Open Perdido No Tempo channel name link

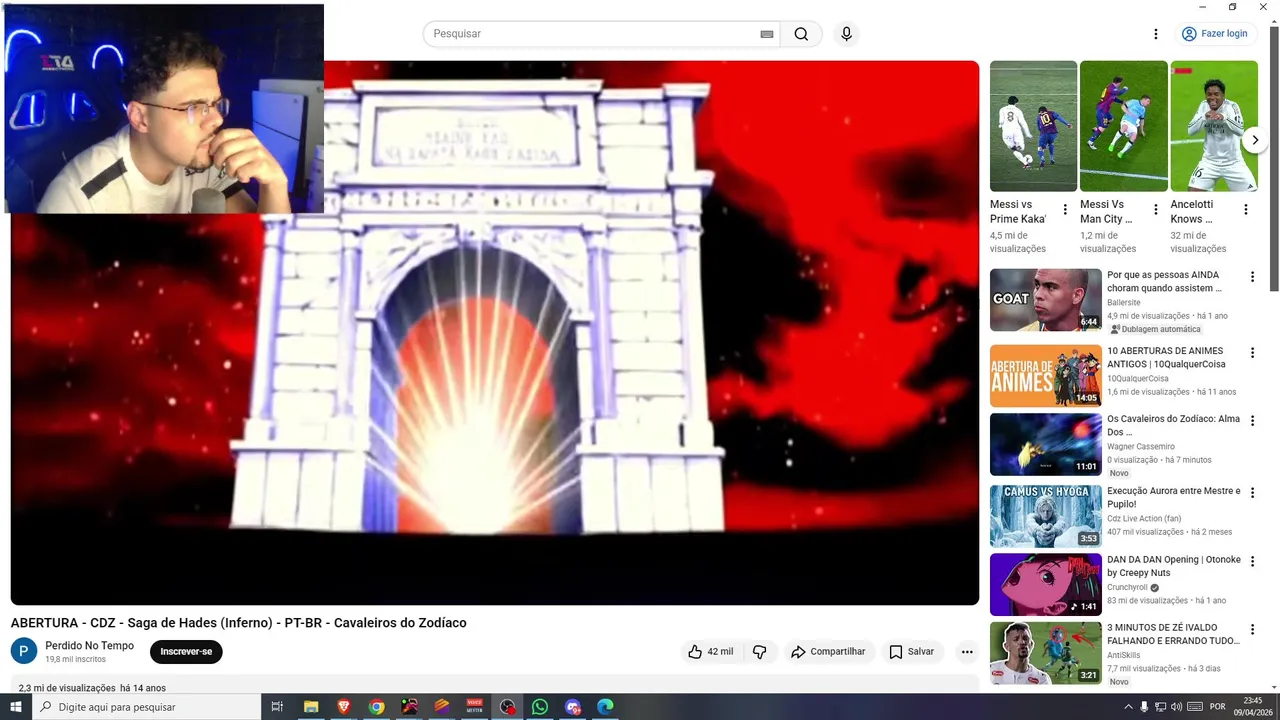[89, 646]
